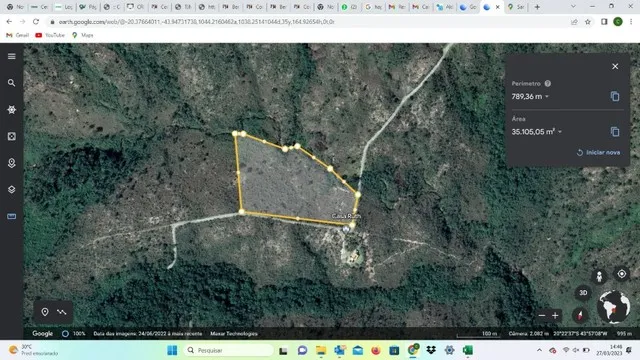
Task: Open the Map Style layers icon
Action: (11, 189)
